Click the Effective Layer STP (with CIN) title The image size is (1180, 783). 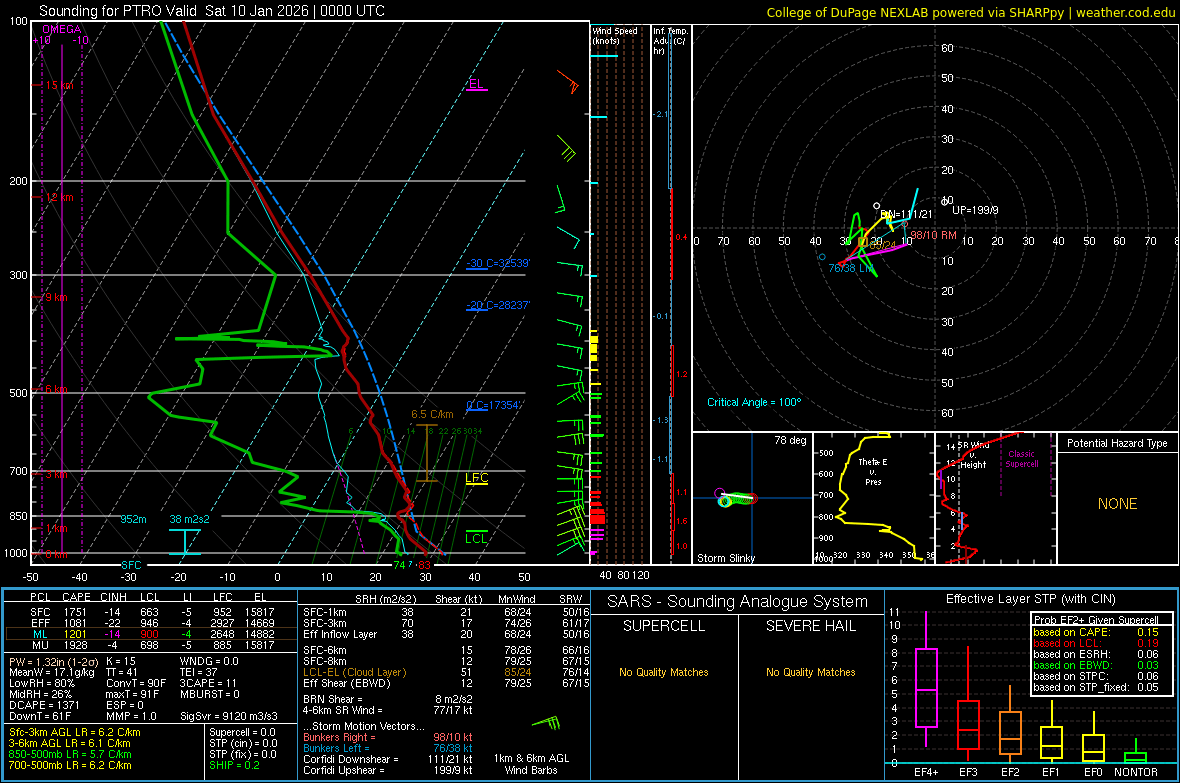point(1030,599)
